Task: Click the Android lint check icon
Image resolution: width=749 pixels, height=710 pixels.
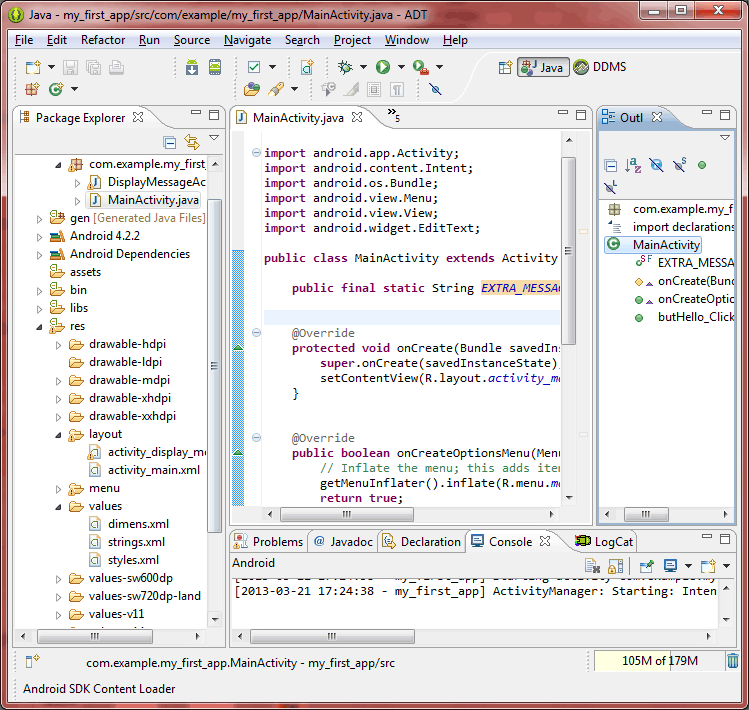Action: click(254, 67)
